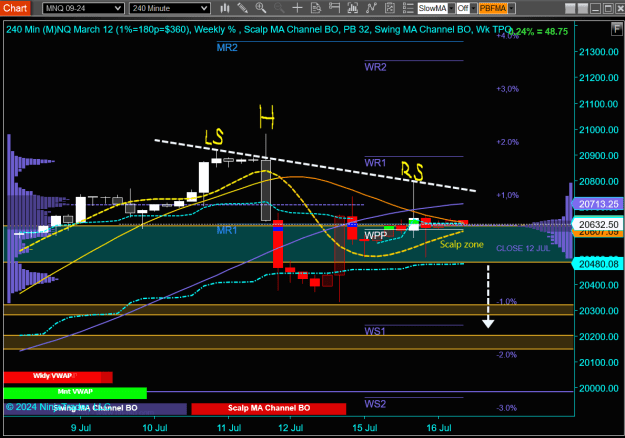Open the bar type chart style icon
This screenshot has height=438, width=625.
(225, 8)
